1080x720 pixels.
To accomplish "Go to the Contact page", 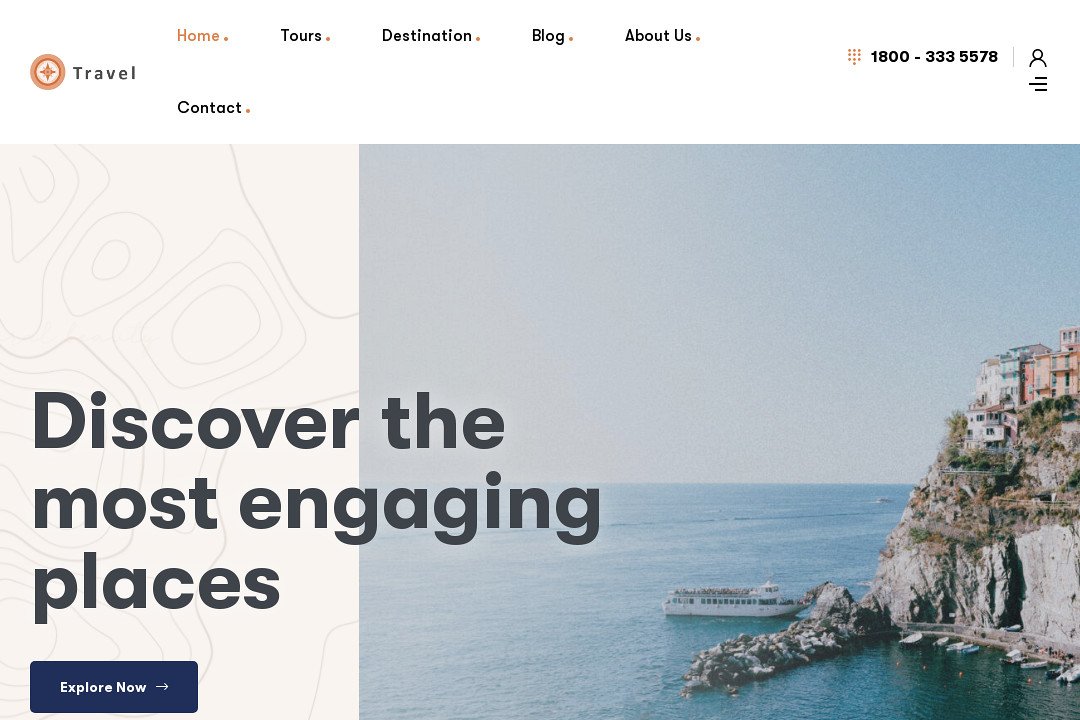I will coord(209,108).
